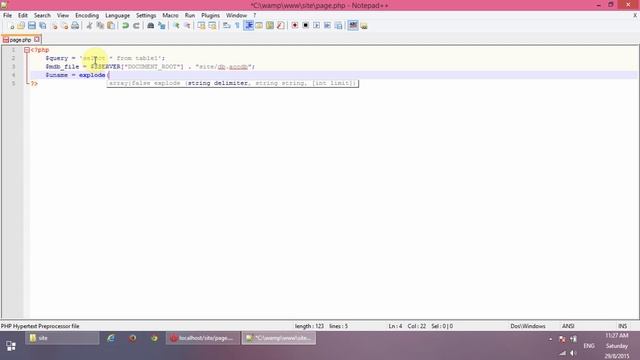Open the Settings menu
The image size is (640, 360).
pos(146,15)
